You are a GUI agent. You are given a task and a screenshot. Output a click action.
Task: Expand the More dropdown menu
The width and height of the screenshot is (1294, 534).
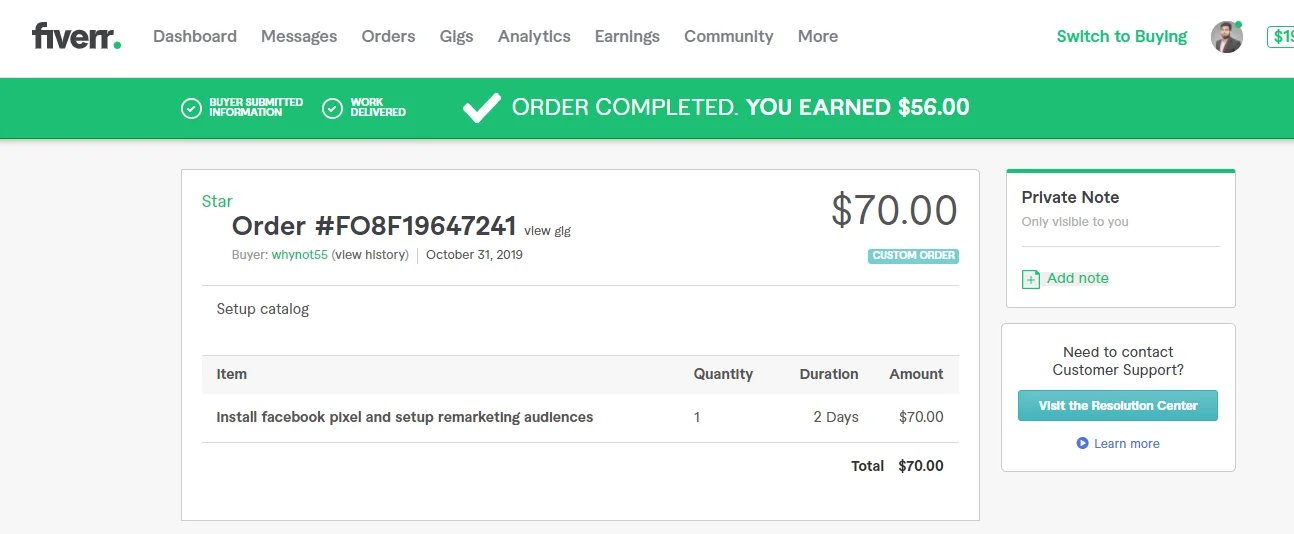pyautogui.click(x=817, y=37)
